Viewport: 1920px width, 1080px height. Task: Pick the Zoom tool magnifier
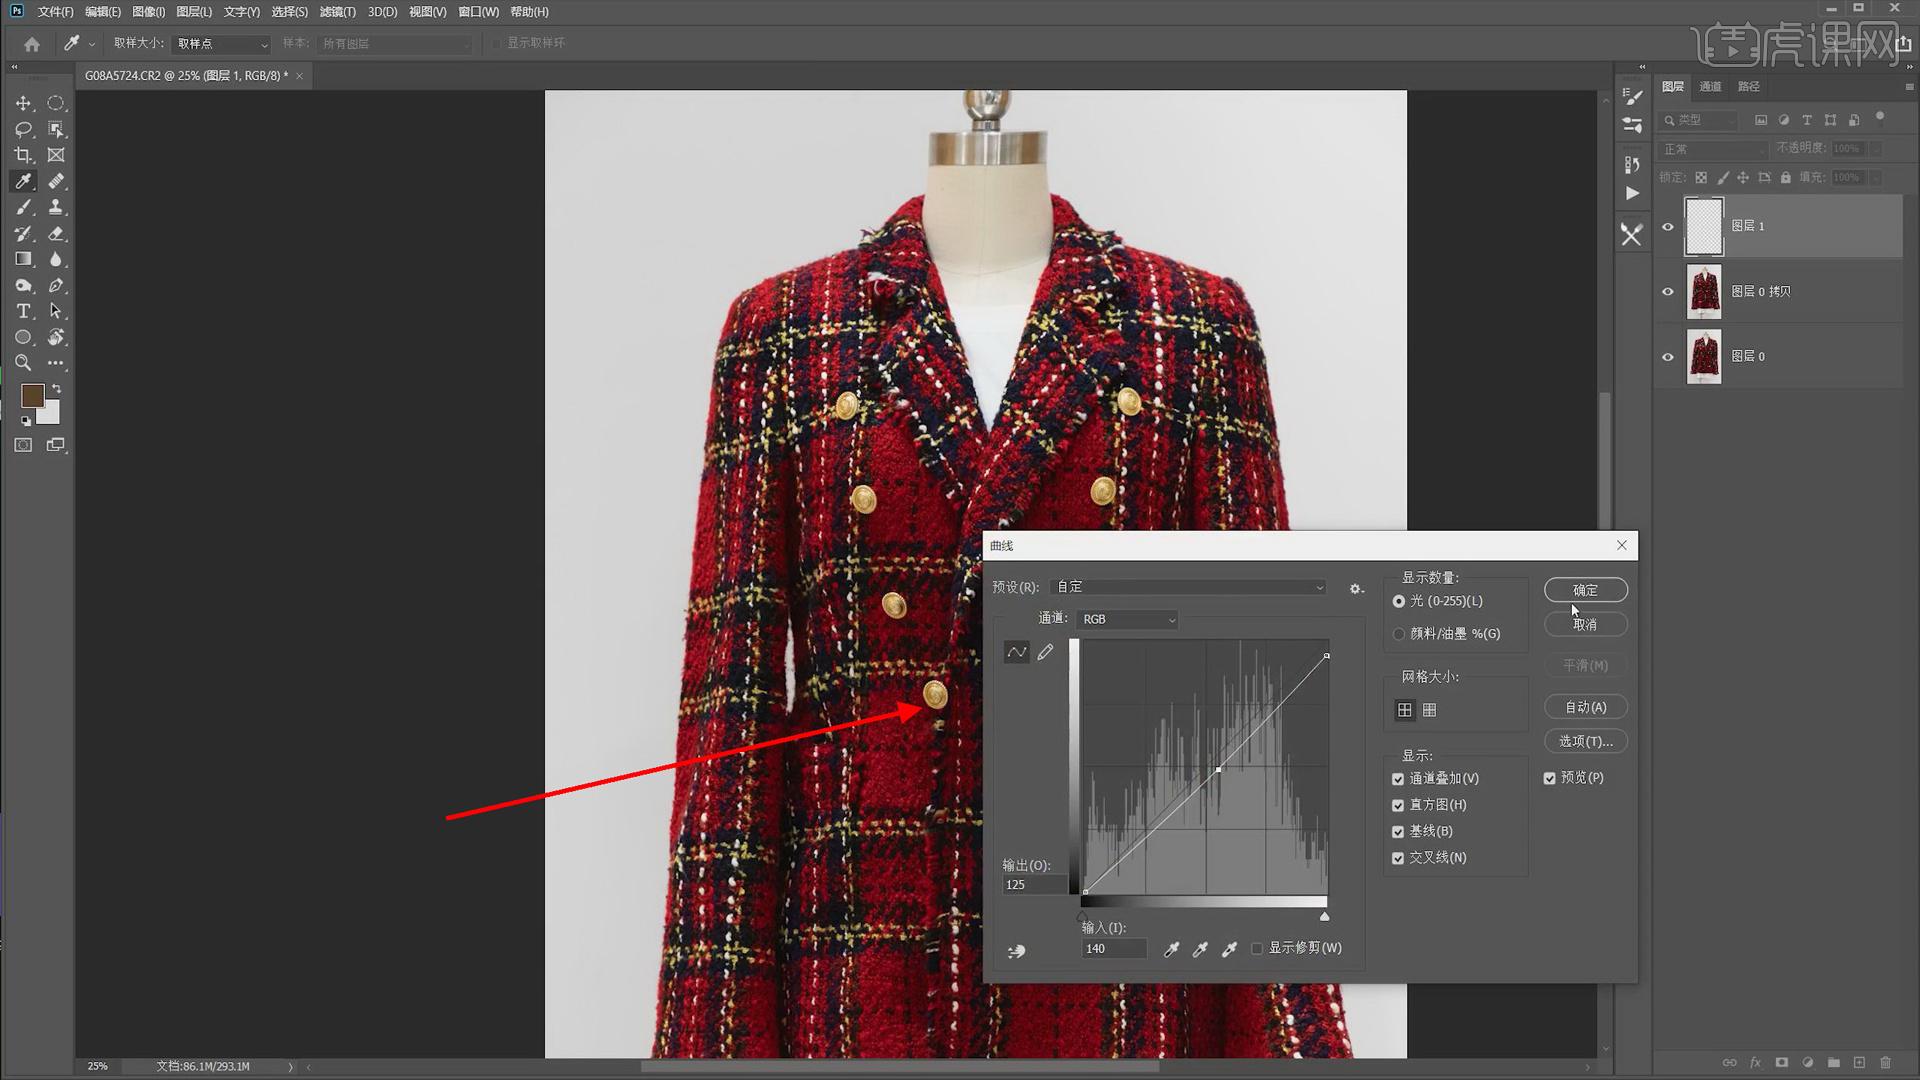23,363
